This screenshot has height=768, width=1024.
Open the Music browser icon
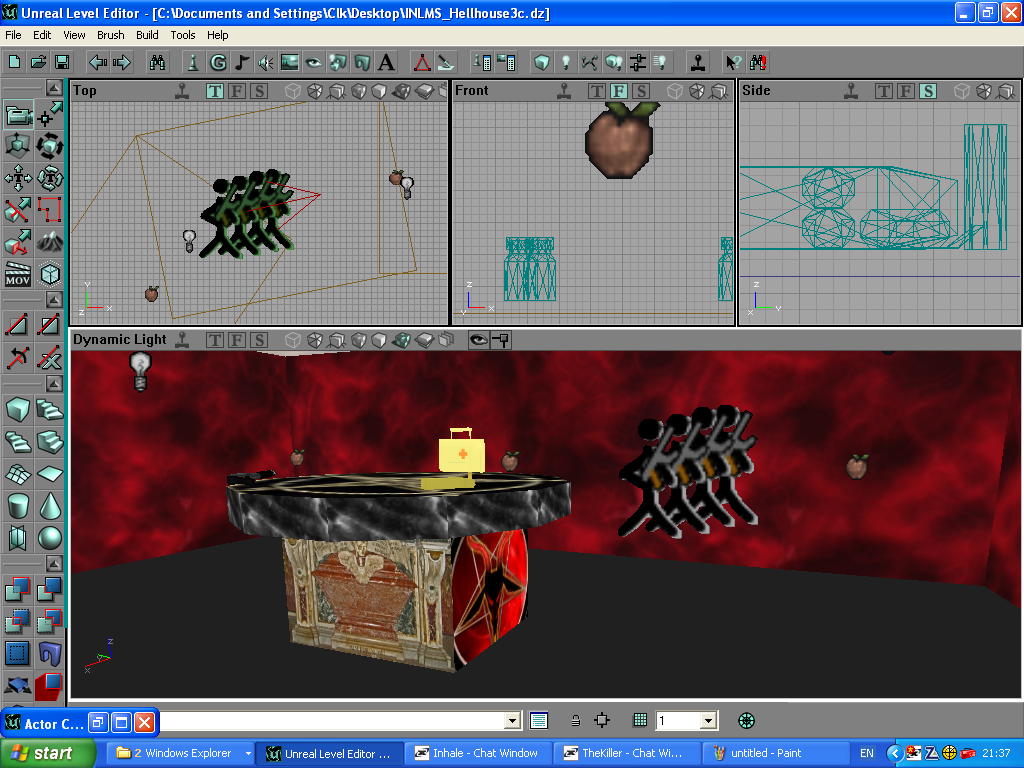point(242,62)
